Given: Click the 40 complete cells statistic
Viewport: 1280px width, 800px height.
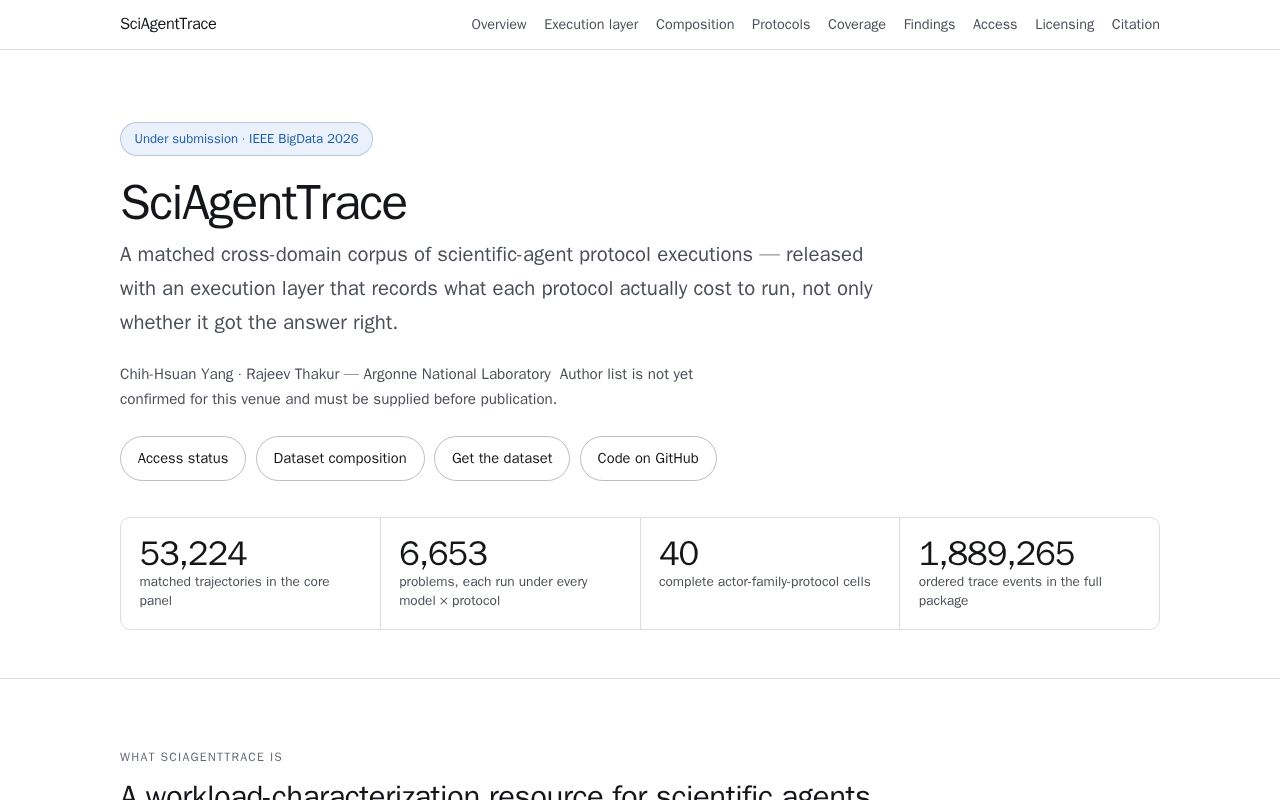Looking at the screenshot, I should click(x=770, y=573).
